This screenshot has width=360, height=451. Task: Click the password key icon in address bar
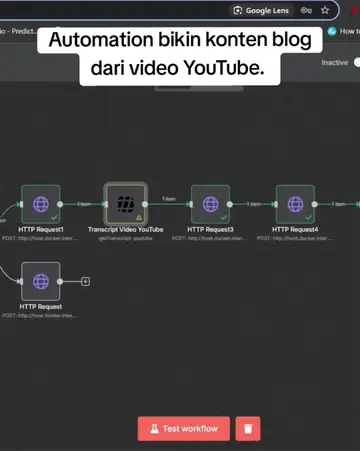[306, 11]
